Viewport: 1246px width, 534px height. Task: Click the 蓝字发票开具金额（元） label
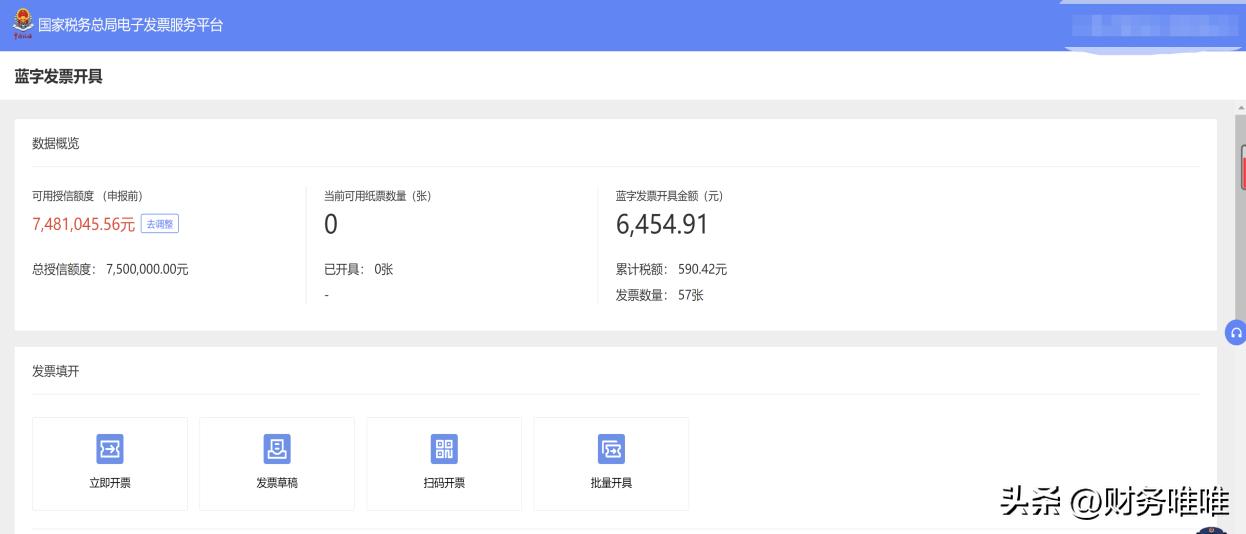click(x=669, y=196)
